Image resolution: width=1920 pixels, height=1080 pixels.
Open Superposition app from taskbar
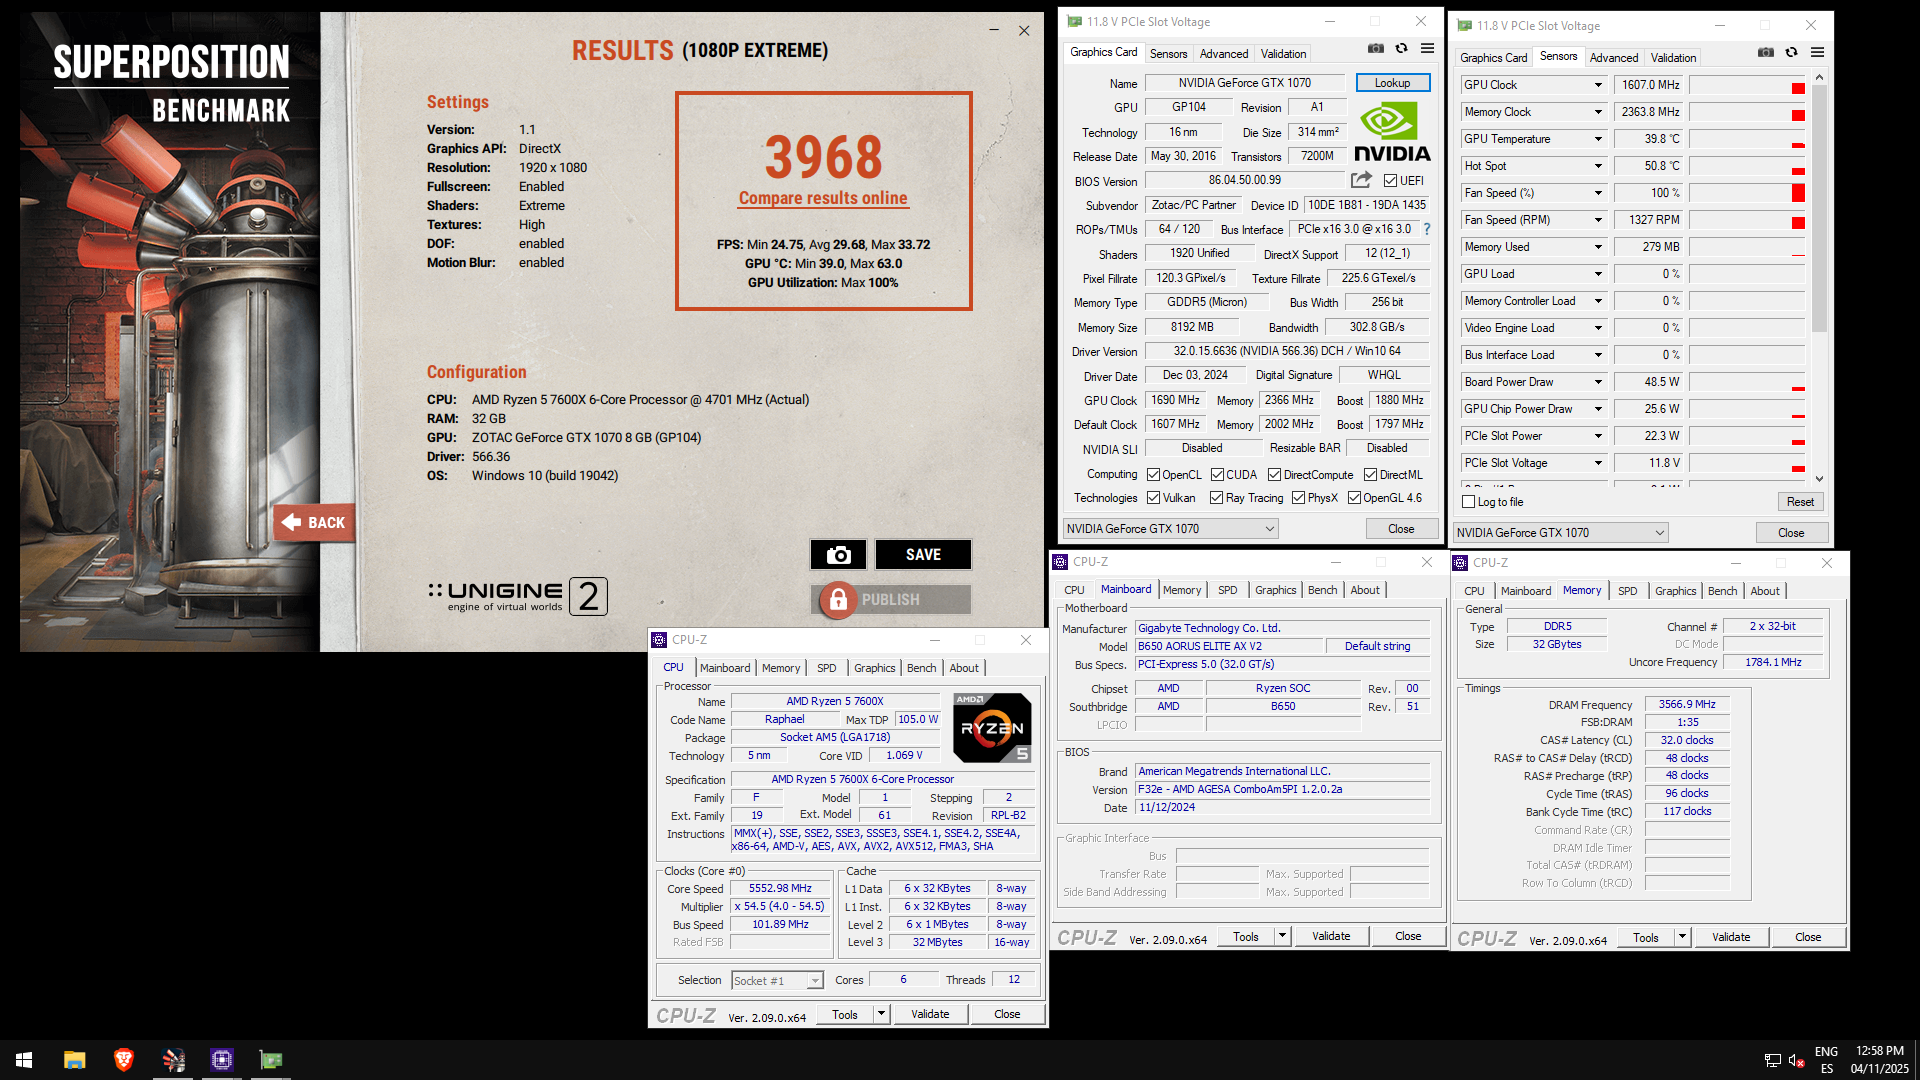click(x=173, y=1060)
